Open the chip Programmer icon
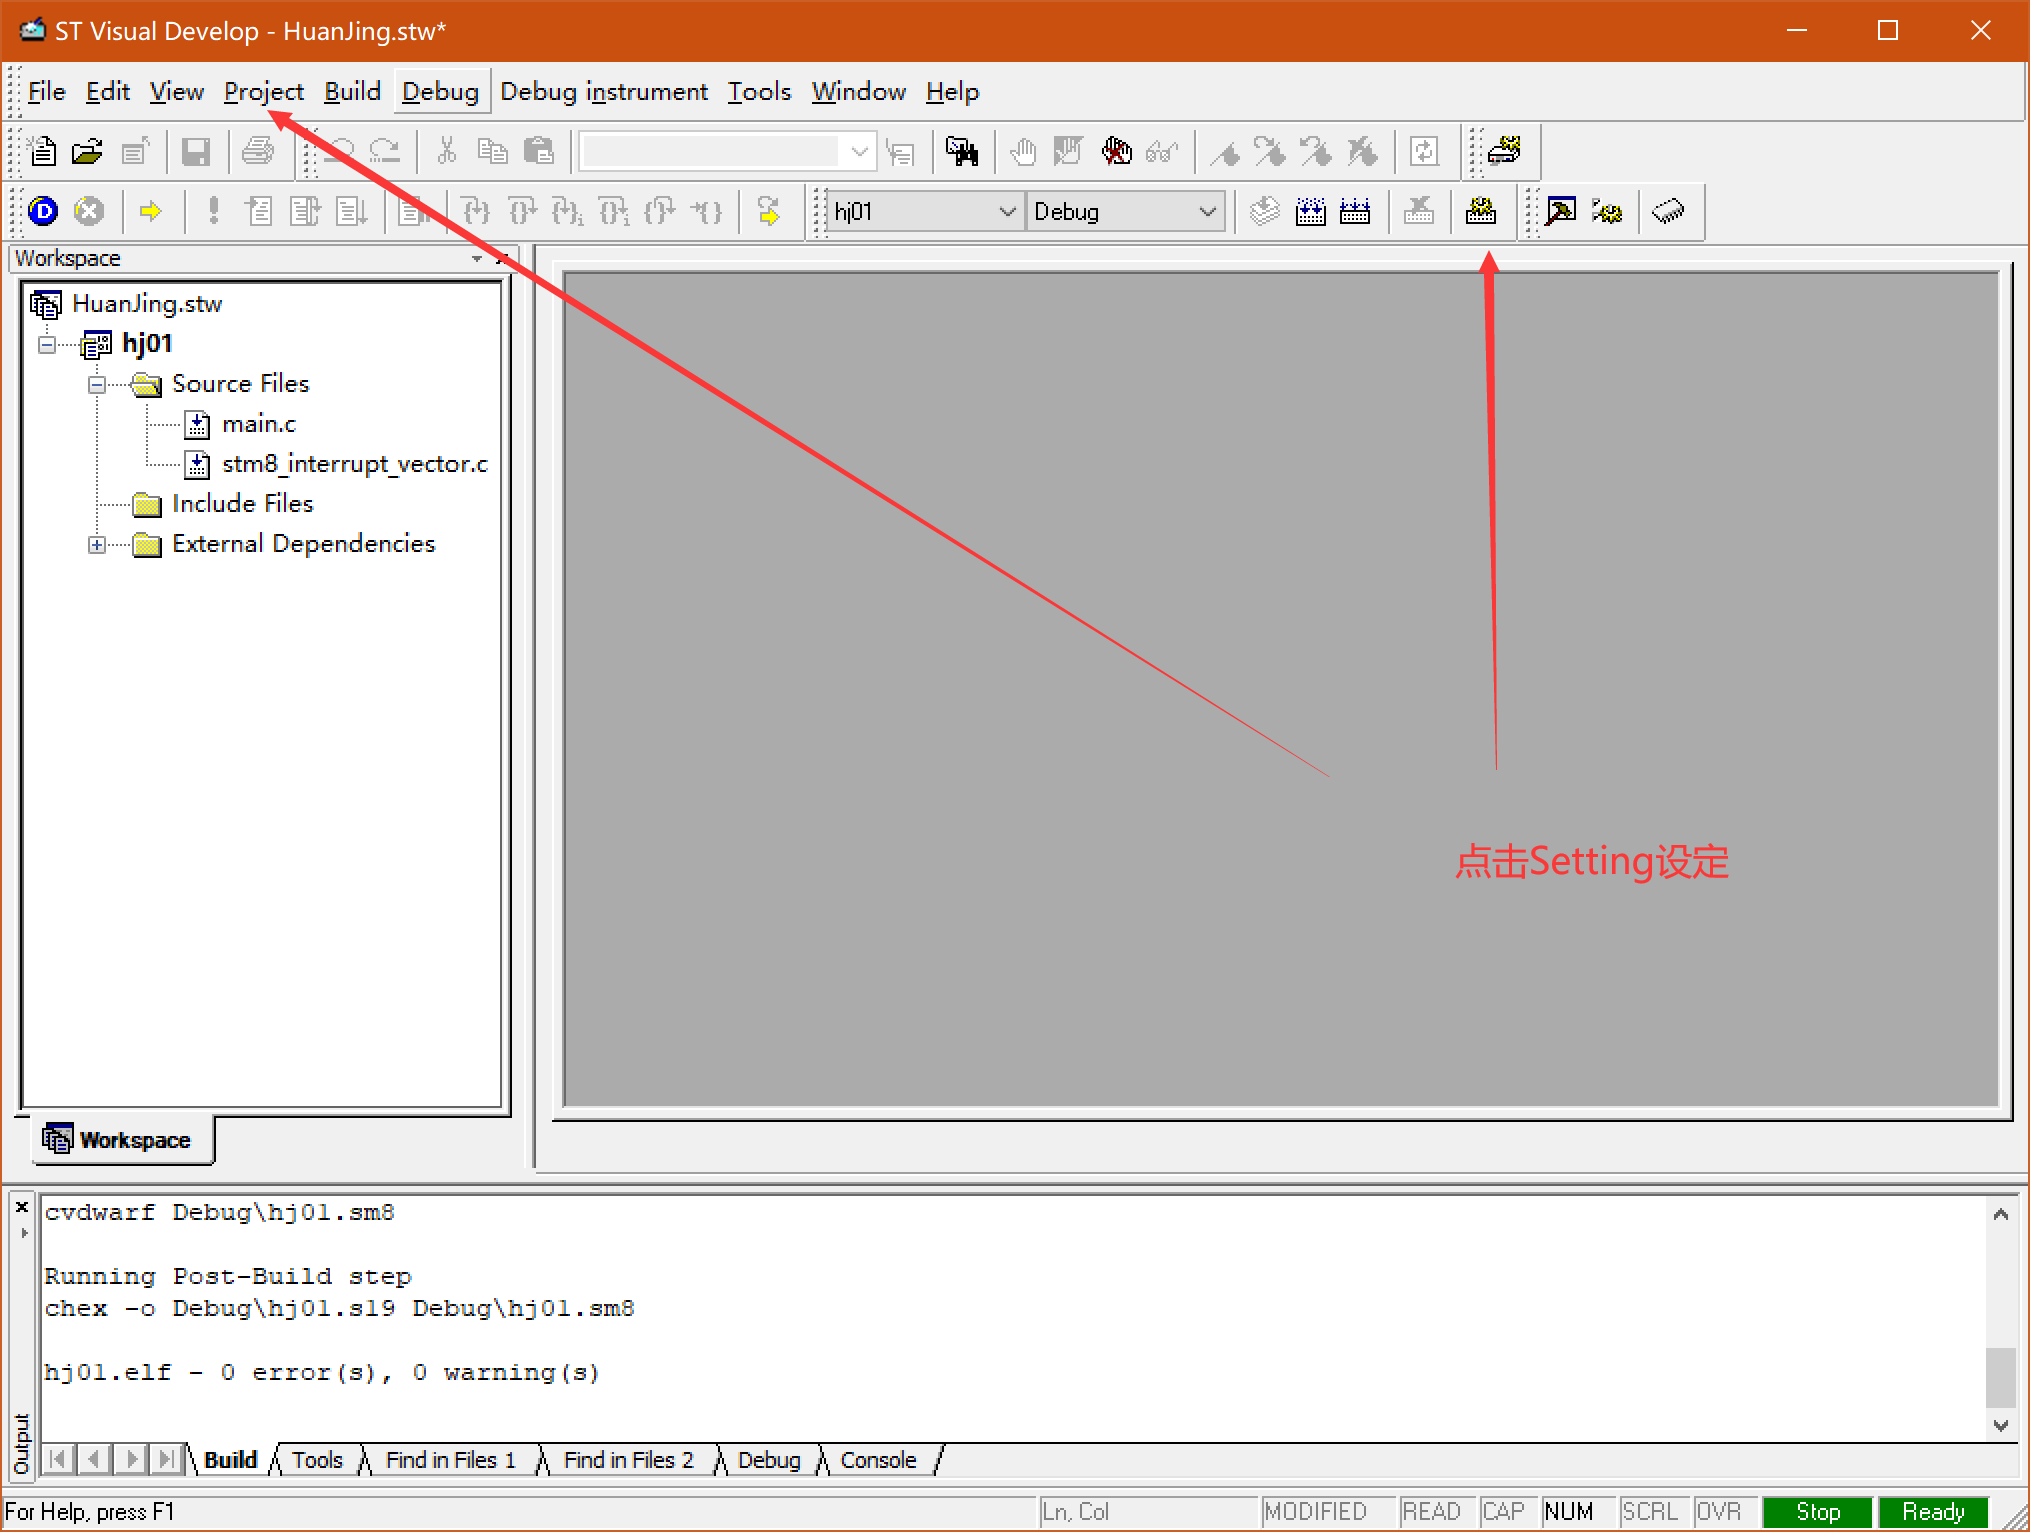Viewport: 2030px width, 1532px height. click(1668, 211)
